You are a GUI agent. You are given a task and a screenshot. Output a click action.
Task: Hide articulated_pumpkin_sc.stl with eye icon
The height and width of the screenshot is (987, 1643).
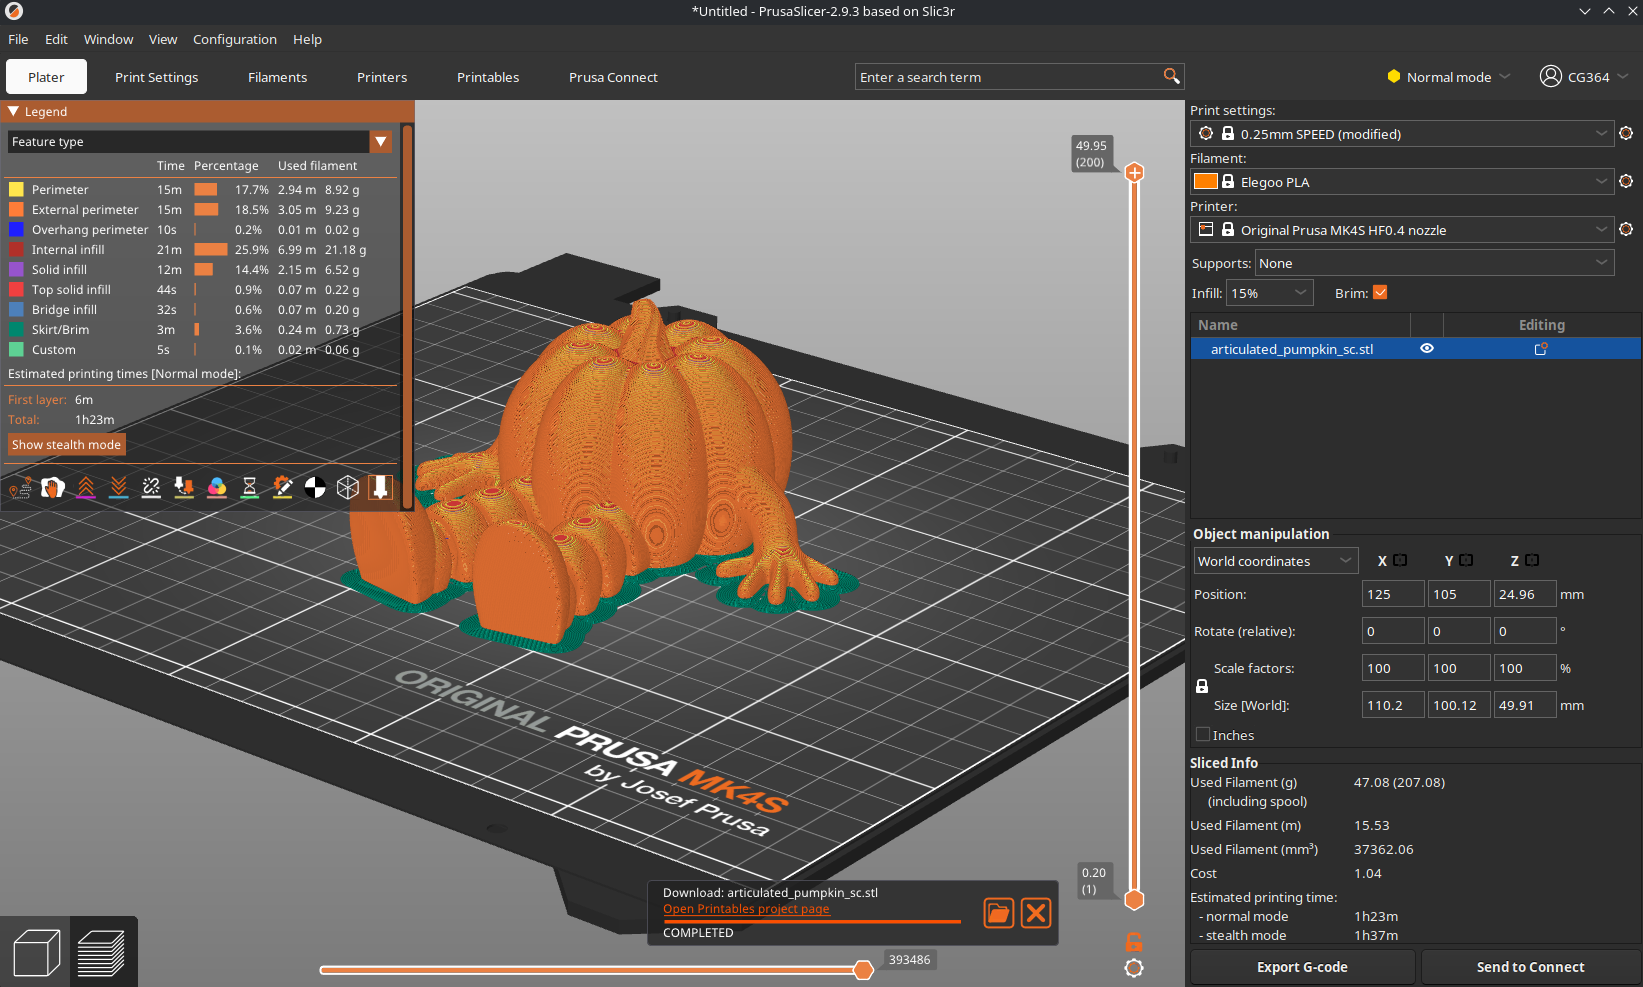(1427, 348)
